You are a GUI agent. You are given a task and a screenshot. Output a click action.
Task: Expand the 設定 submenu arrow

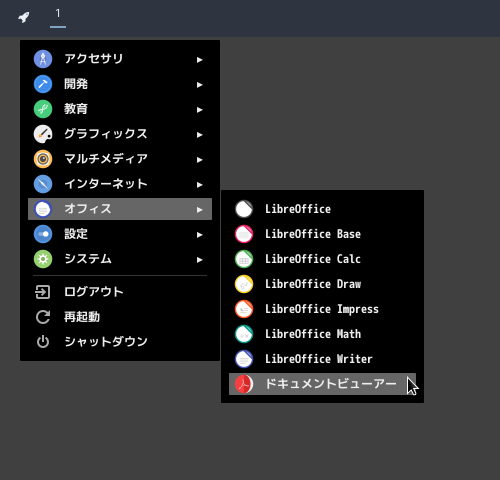[199, 235]
